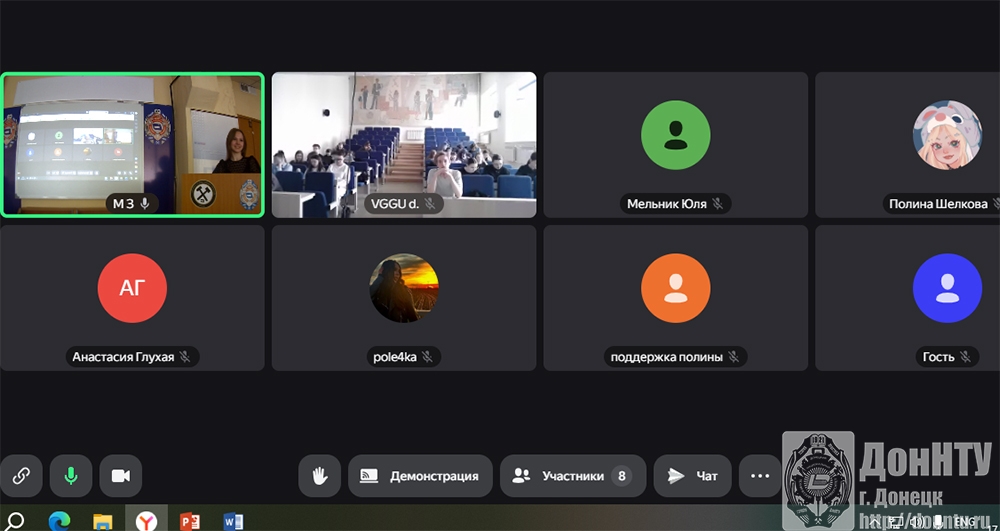Start screen sharing via Демонстрация
1000x531 pixels.
pyautogui.click(x=420, y=476)
